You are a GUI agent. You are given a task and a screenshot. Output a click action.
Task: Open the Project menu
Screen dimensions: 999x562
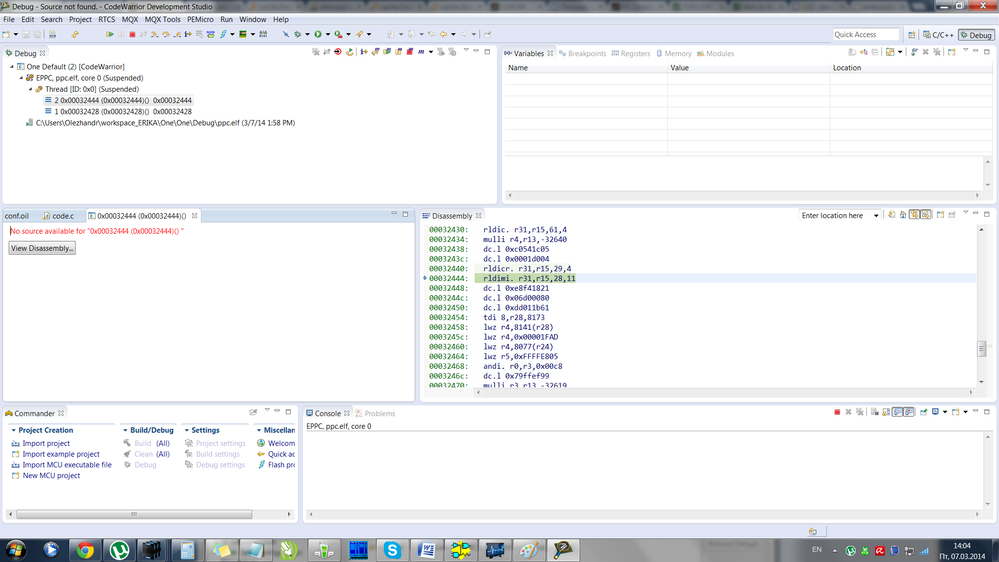[80, 20]
